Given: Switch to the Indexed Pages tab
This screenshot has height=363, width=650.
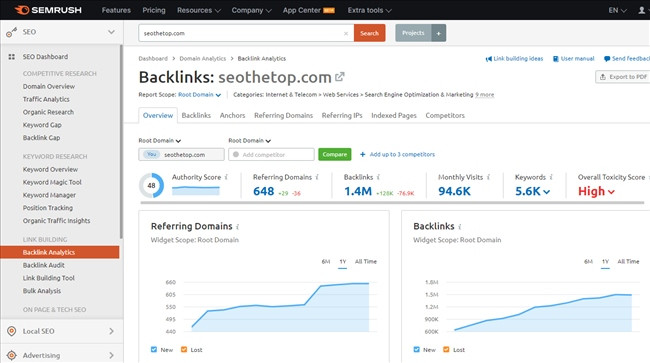Looking at the screenshot, I should click(x=394, y=116).
